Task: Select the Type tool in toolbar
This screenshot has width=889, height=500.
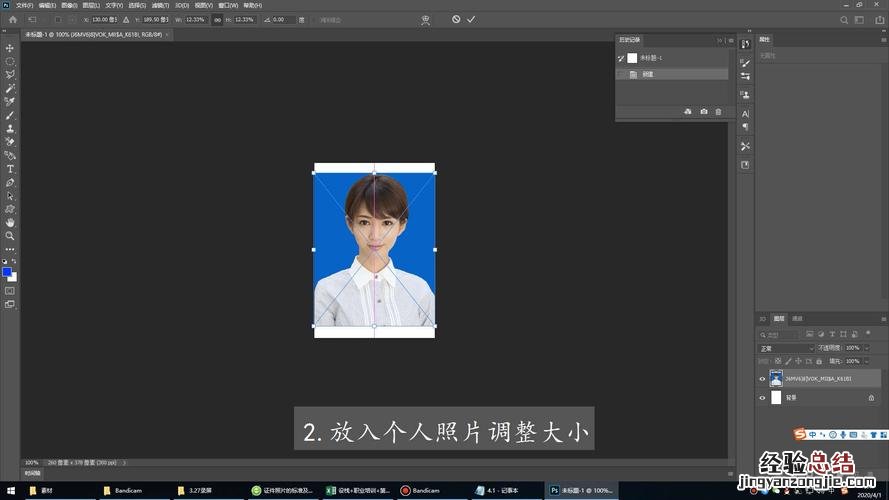Action: pyautogui.click(x=10, y=169)
